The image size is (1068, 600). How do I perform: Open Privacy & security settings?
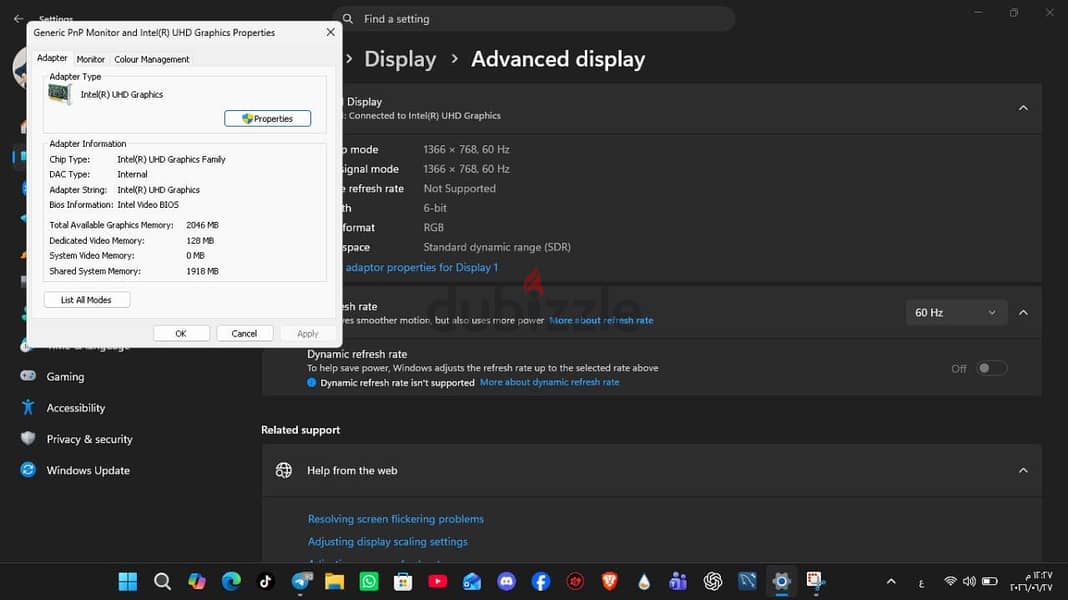click(89, 439)
